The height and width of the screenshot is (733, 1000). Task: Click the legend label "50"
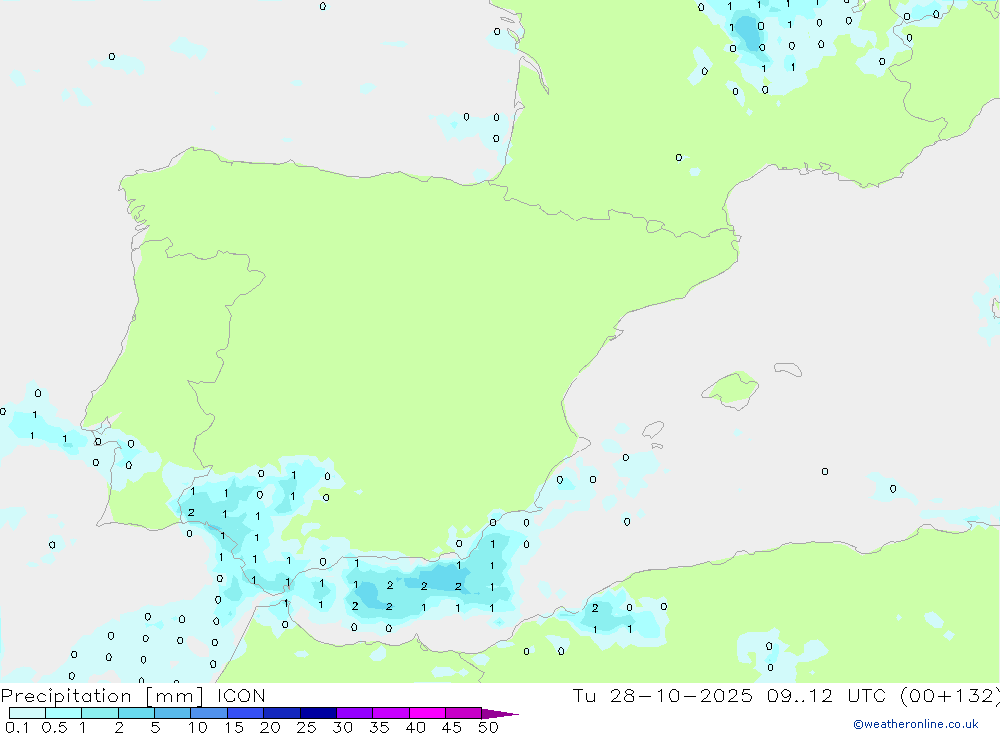489,727
